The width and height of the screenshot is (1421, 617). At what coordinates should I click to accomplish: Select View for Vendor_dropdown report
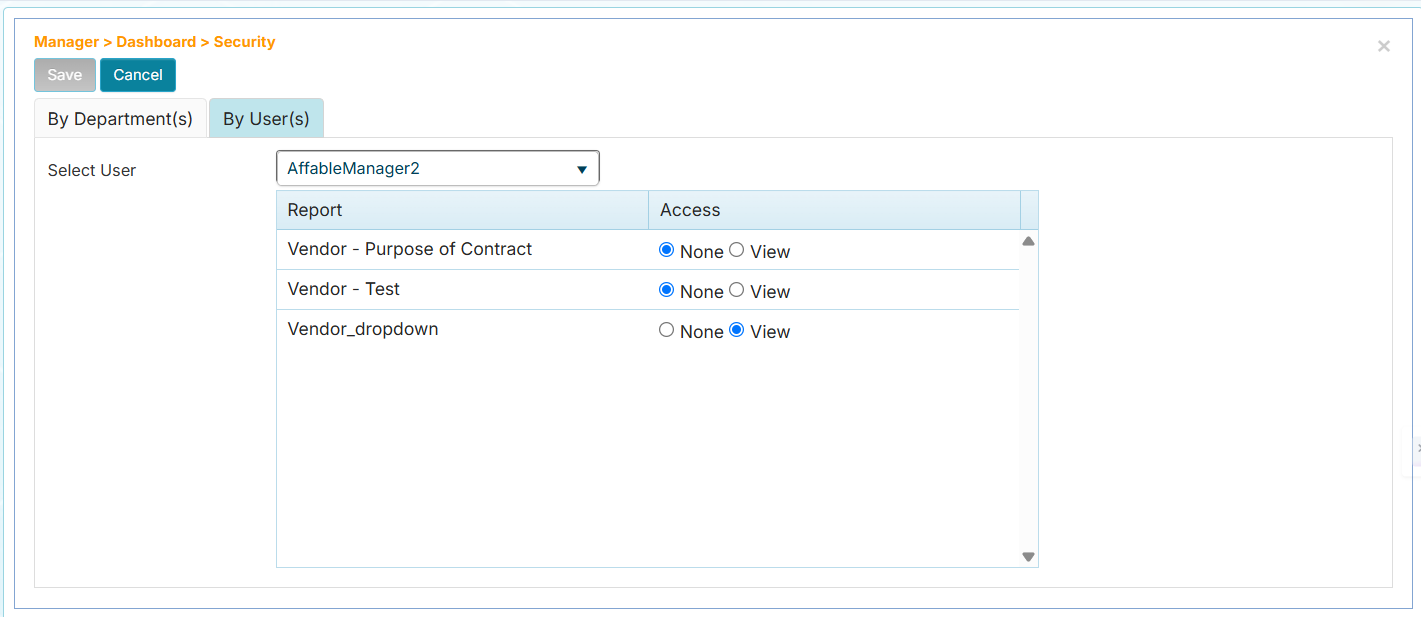click(736, 330)
